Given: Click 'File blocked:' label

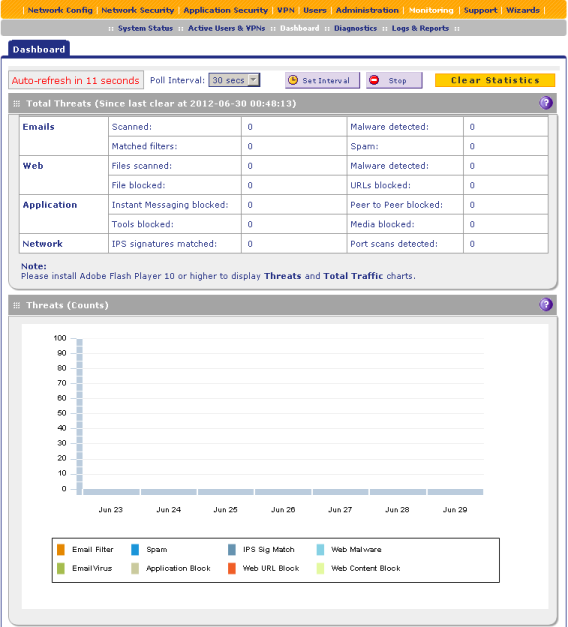Looking at the screenshot, I should (138, 185).
